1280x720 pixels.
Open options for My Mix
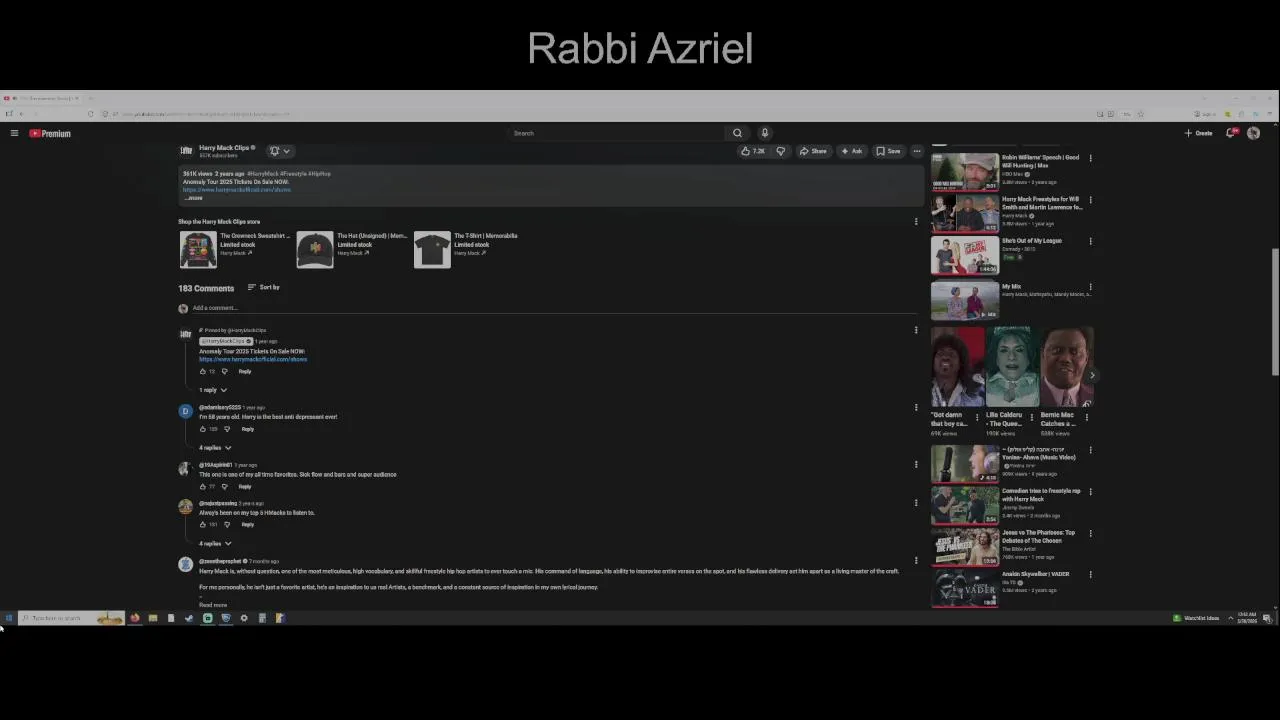tap(1090, 287)
